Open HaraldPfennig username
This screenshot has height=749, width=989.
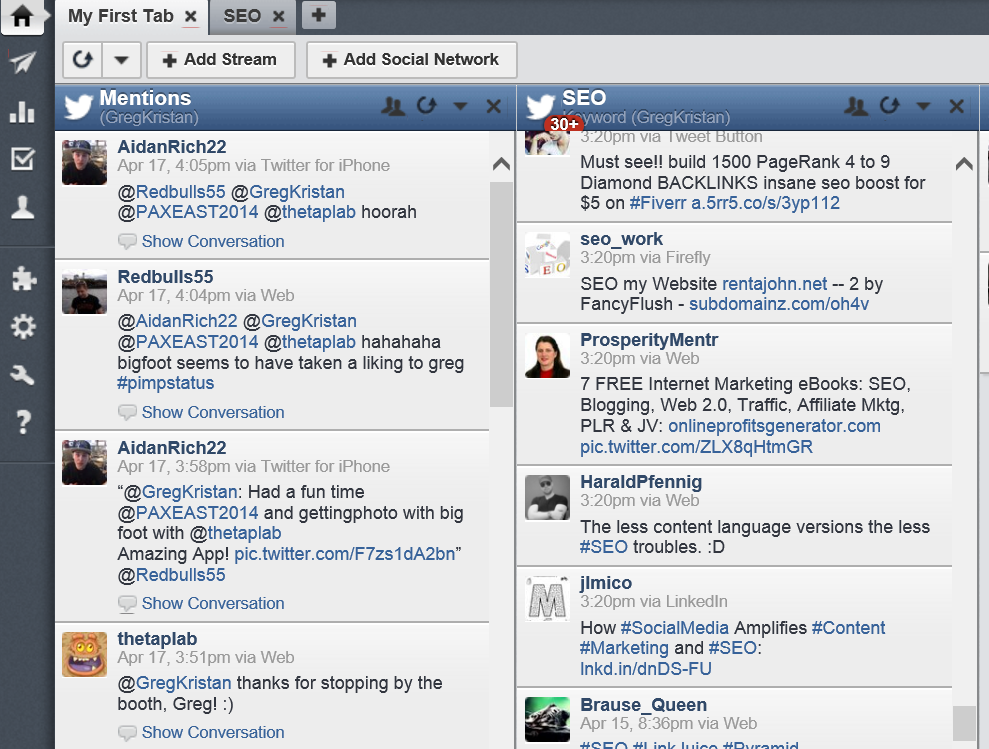[641, 481]
